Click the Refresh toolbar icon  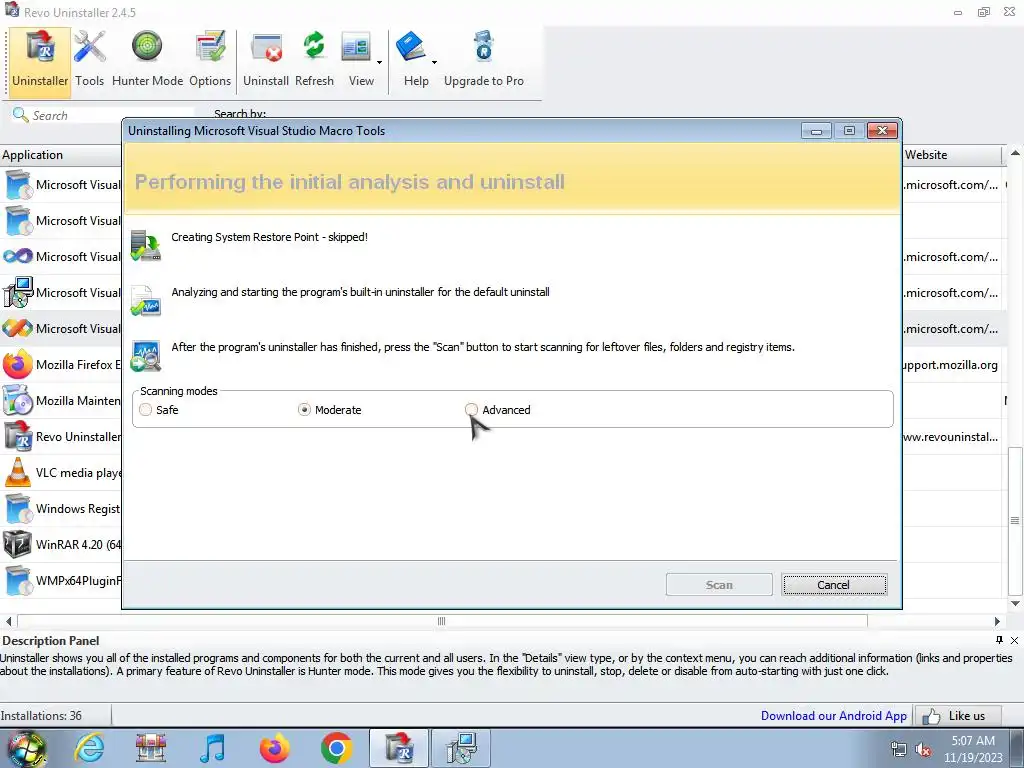click(314, 60)
